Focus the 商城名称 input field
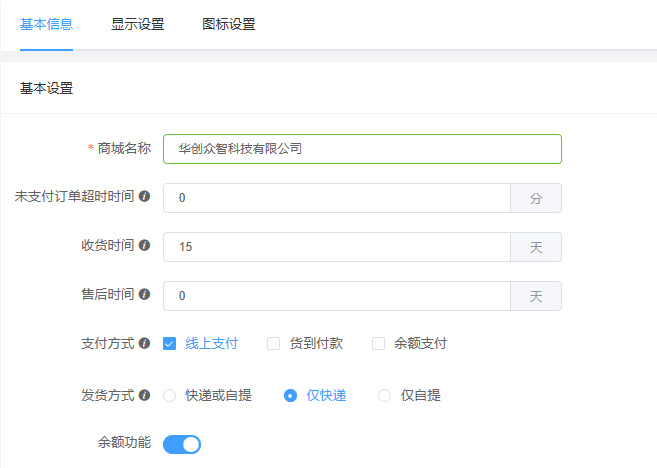The width and height of the screenshot is (657, 468). tap(362, 149)
